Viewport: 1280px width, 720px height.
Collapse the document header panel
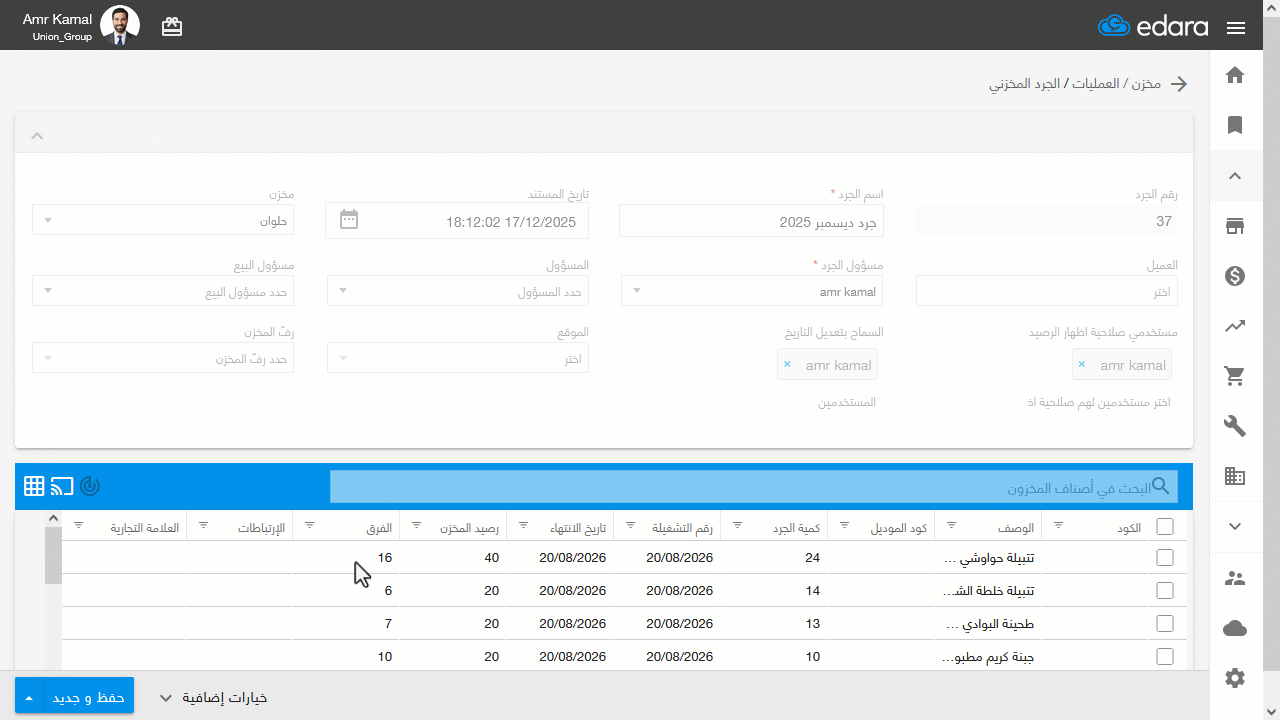coord(37,135)
